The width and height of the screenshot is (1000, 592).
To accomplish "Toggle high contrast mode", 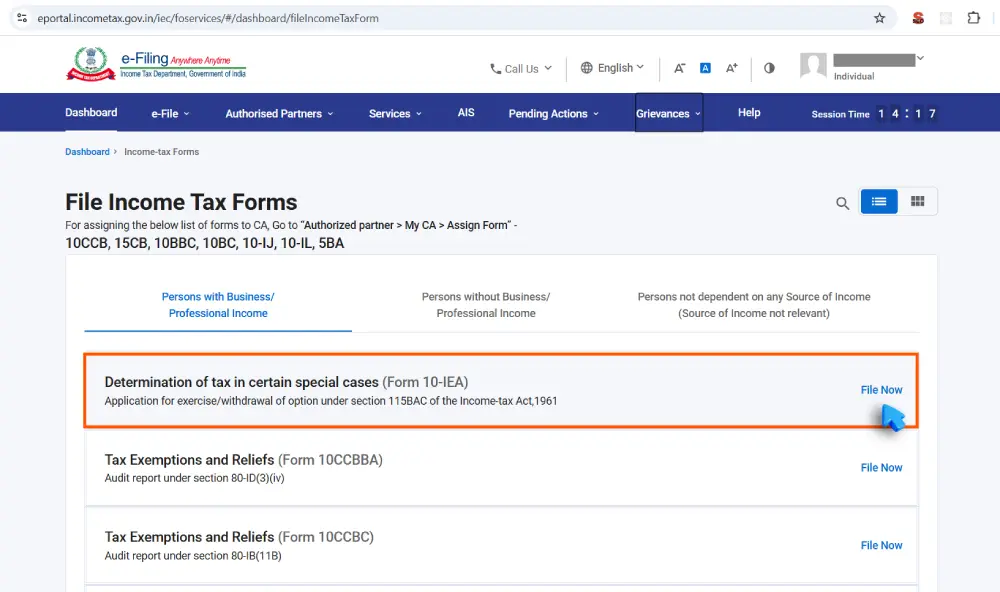I will [769, 68].
